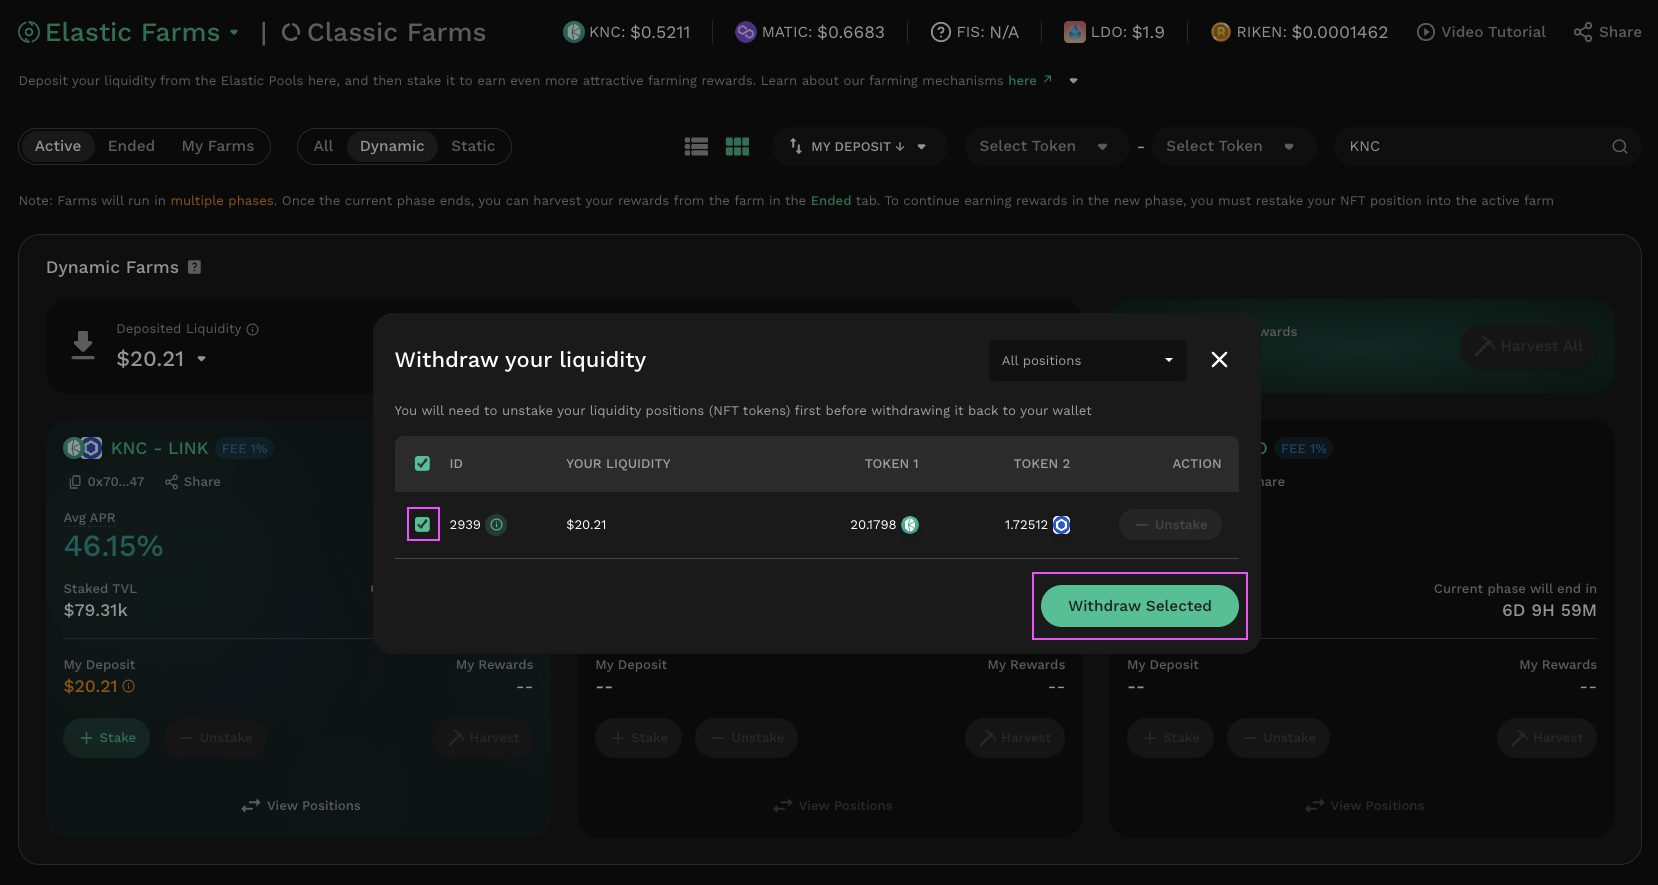Click Dynamic Farms help question icon
The height and width of the screenshot is (885, 1658).
(195, 267)
